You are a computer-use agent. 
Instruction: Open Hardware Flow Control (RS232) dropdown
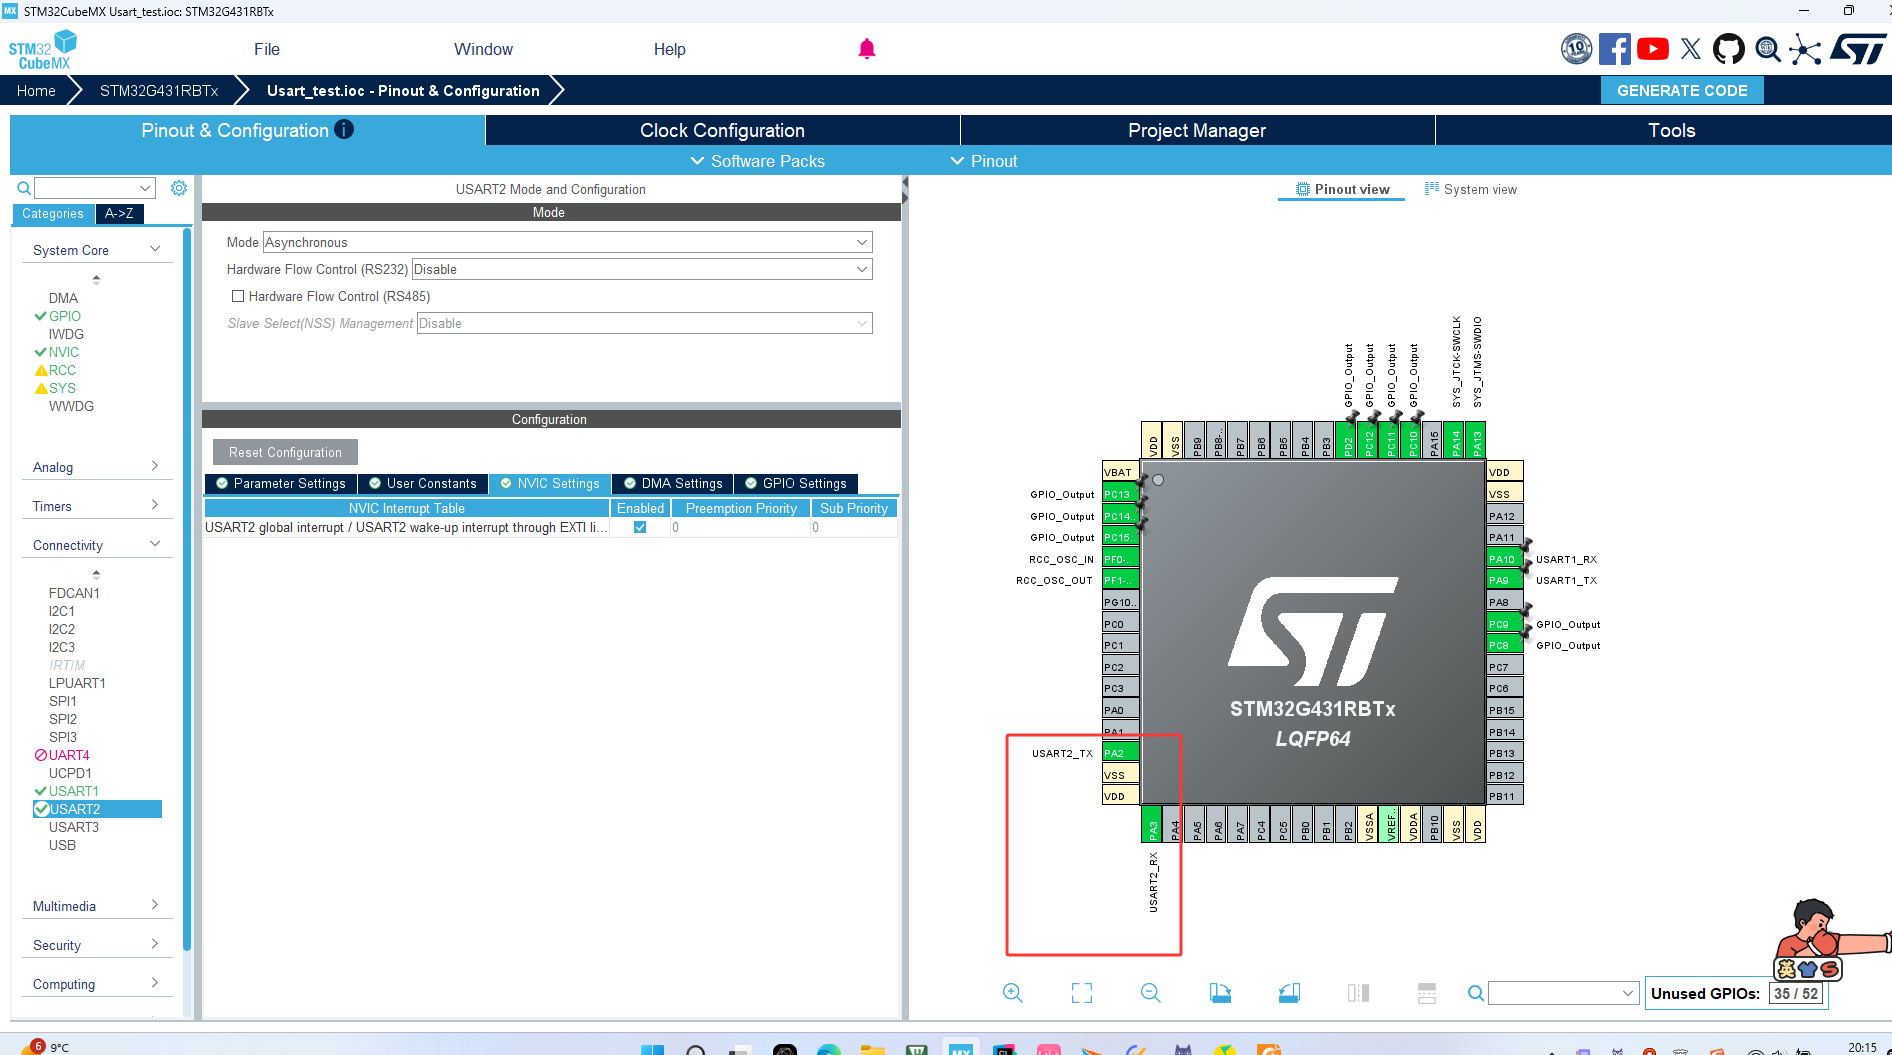(x=642, y=269)
